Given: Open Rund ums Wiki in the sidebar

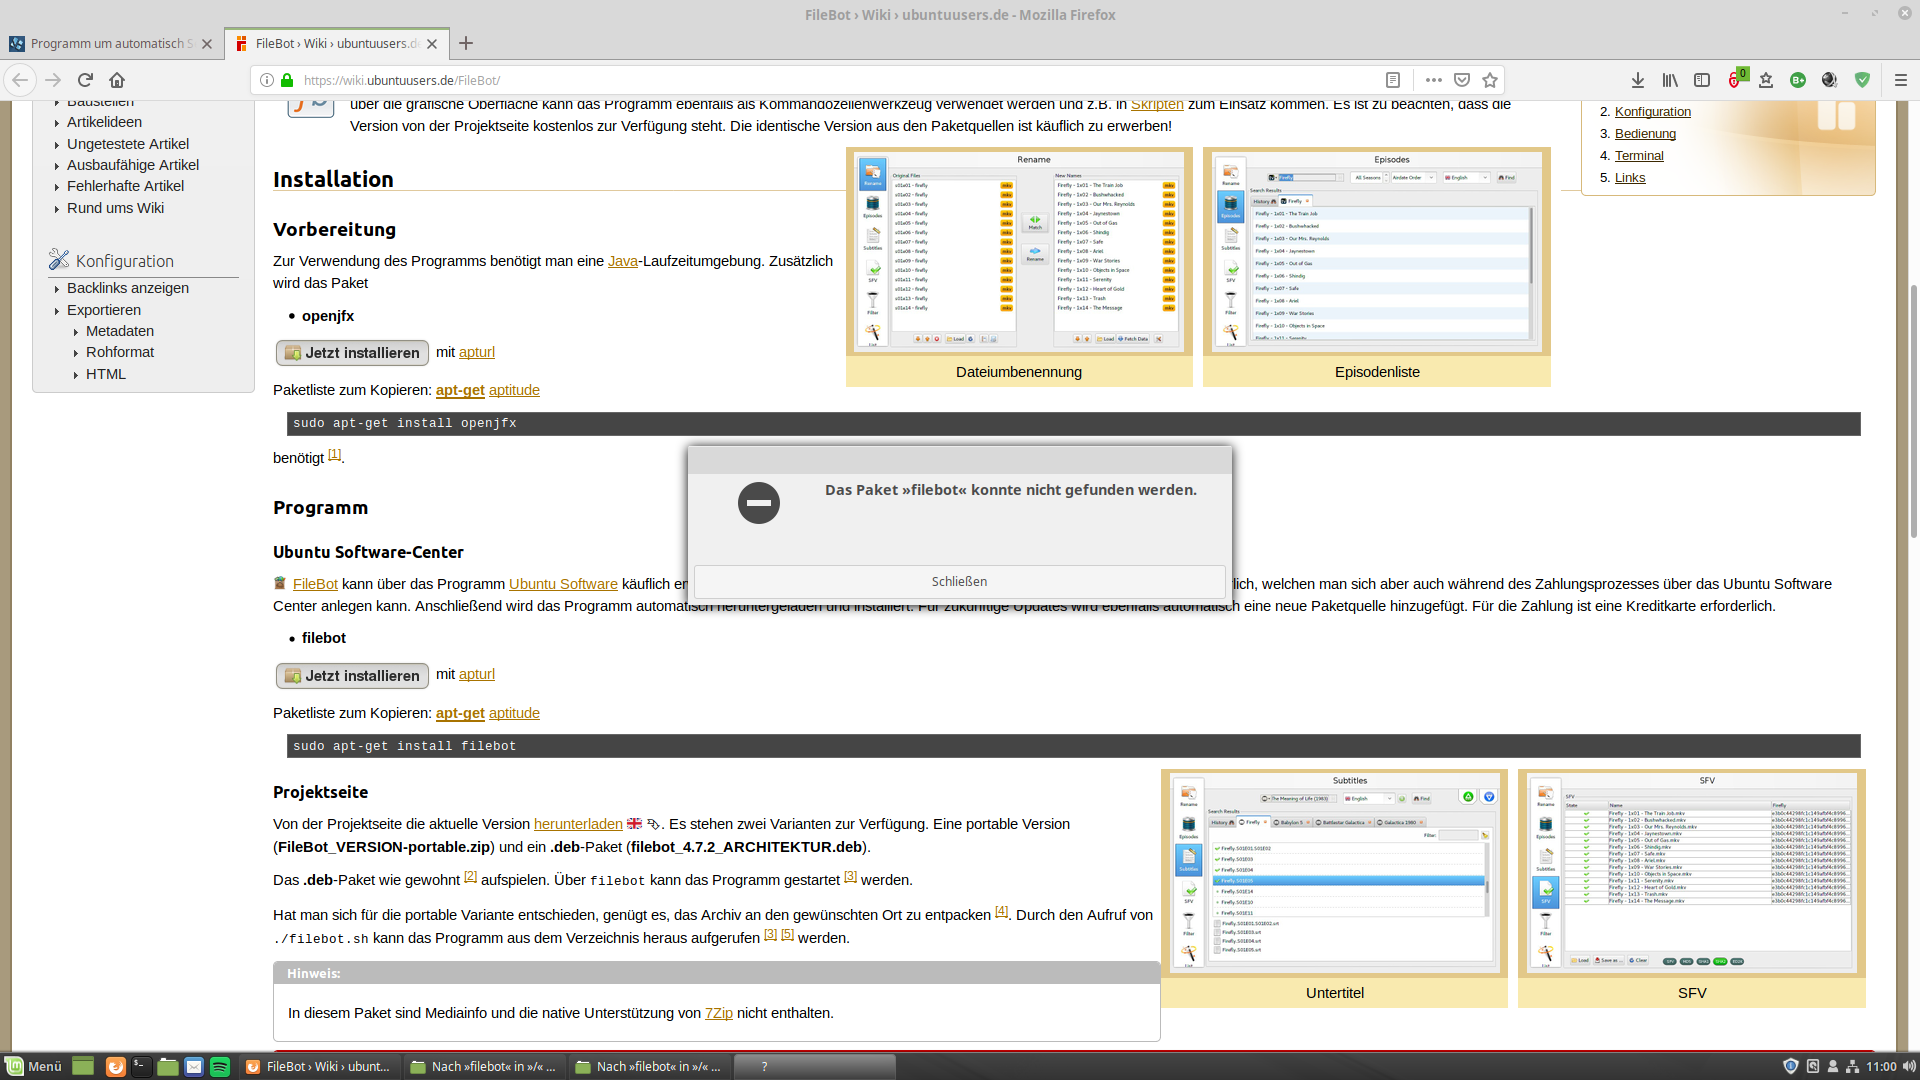Looking at the screenshot, I should [x=115, y=208].
